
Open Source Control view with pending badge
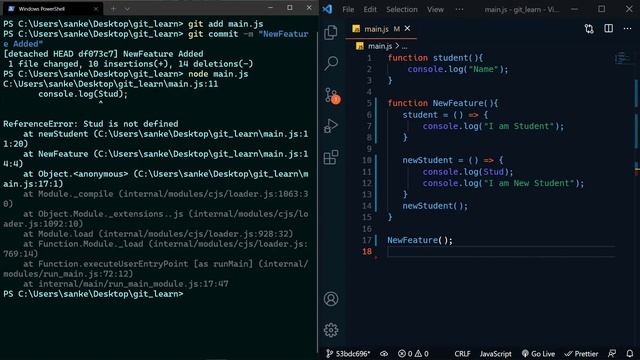(x=332, y=96)
